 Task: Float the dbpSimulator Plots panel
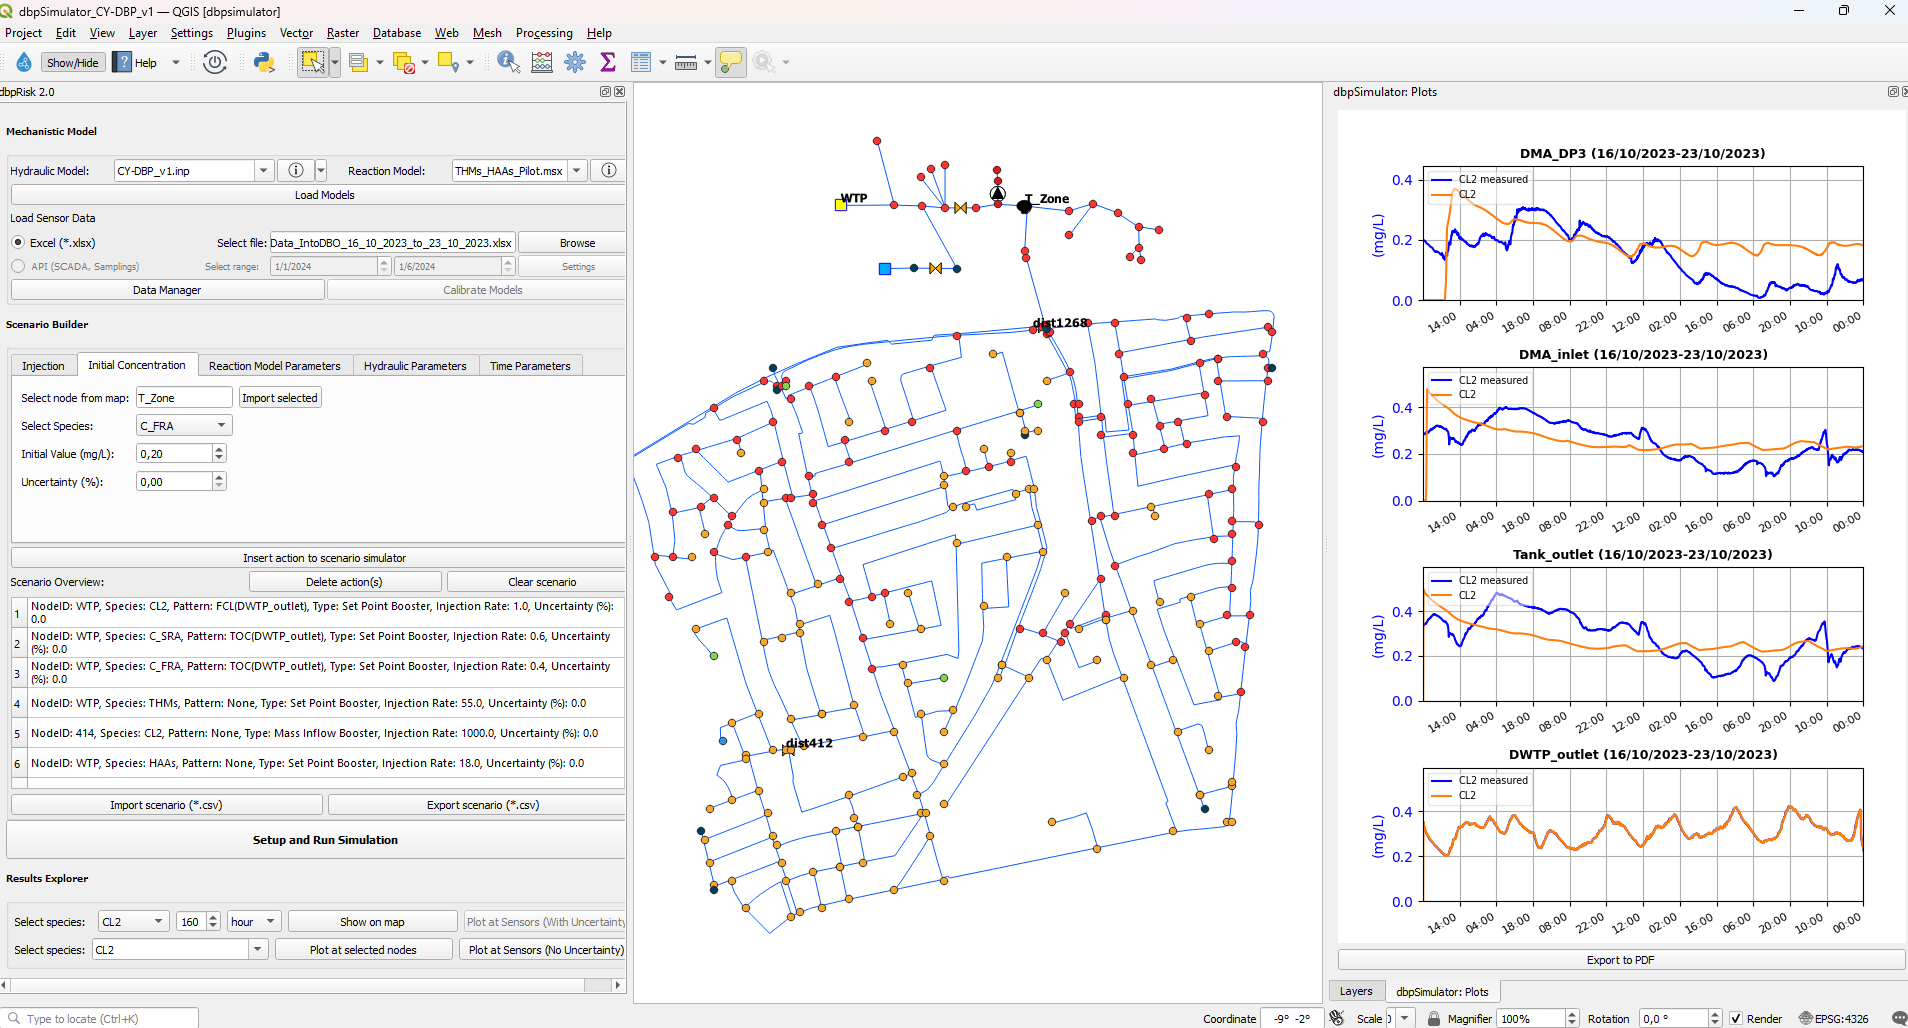pos(1893,92)
